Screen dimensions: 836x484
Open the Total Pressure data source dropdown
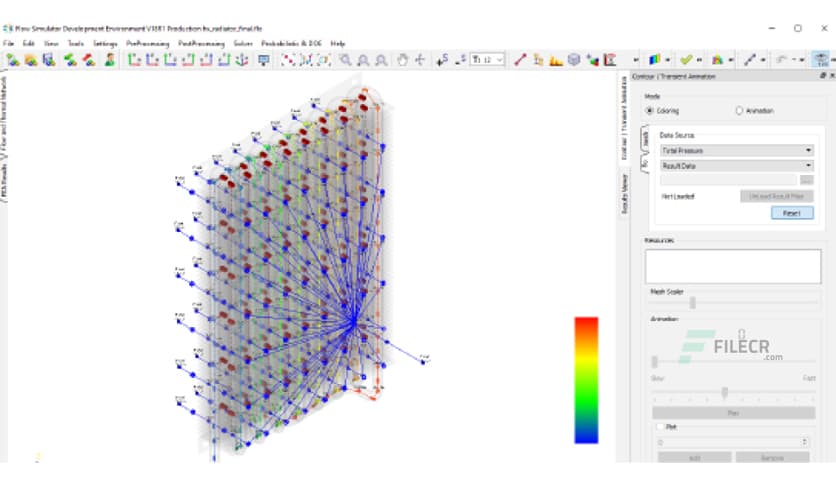737,151
